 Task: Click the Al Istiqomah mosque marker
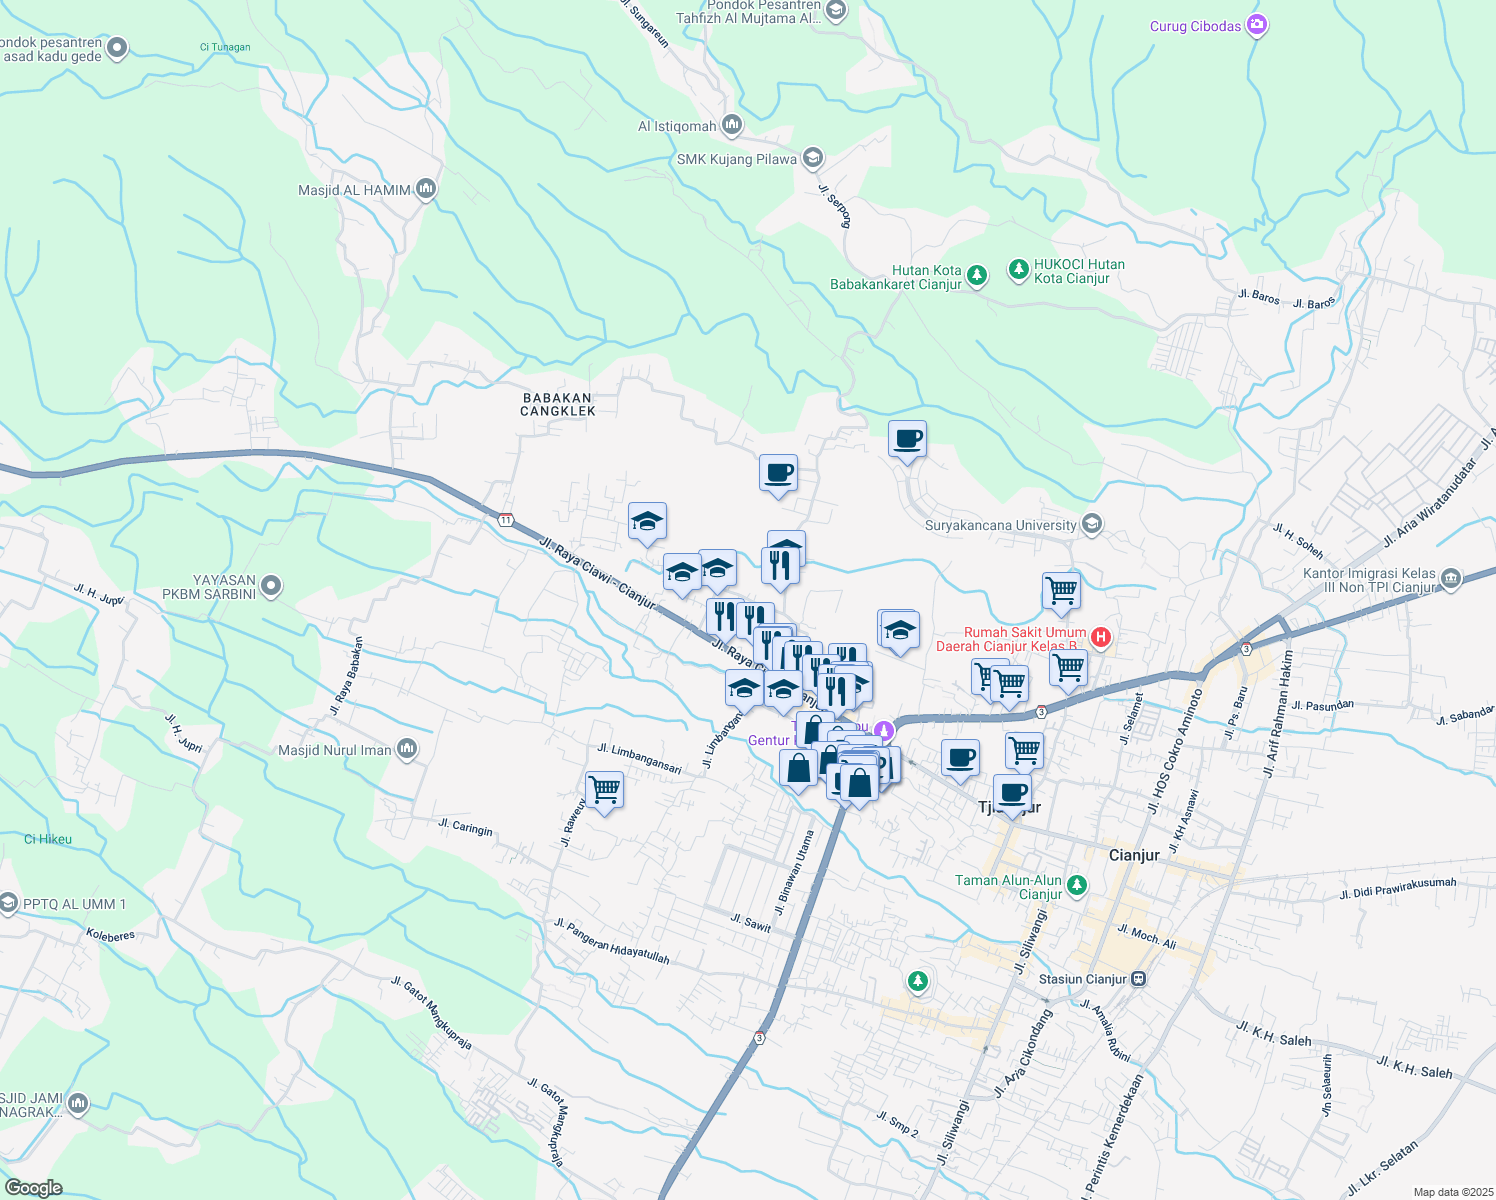[x=730, y=124]
